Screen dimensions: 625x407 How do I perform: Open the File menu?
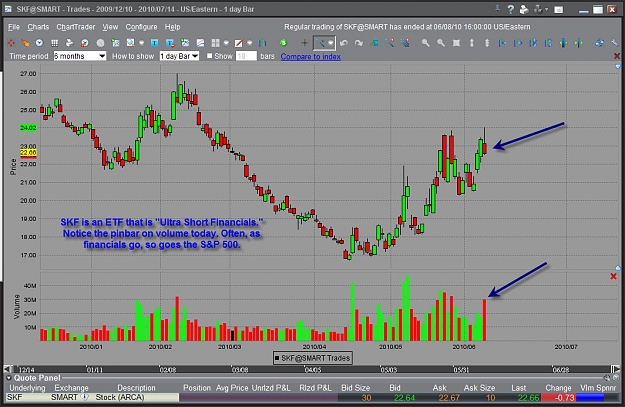pyautogui.click(x=14, y=27)
